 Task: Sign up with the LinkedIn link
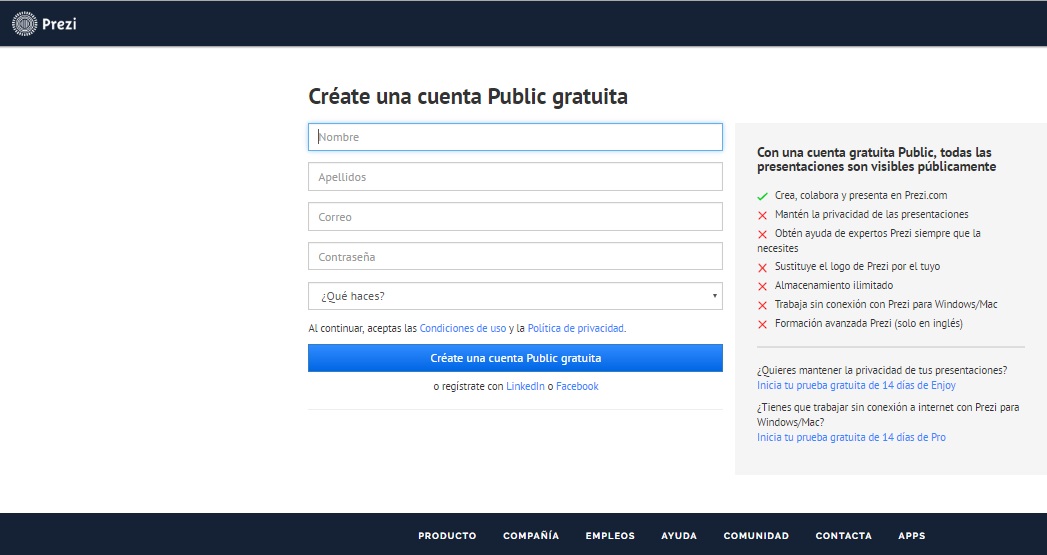point(525,386)
